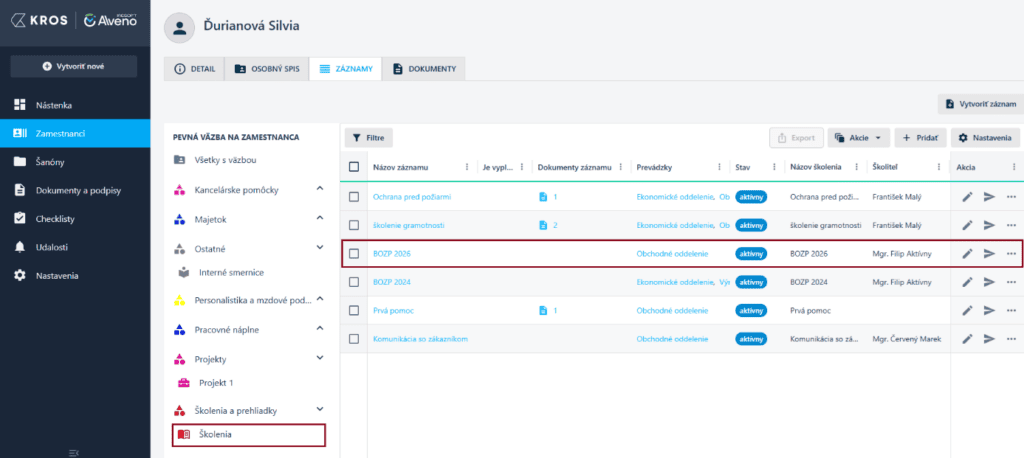The width and height of the screenshot is (1024, 458).
Task: Expand the Školenia a prehliadky section
Action: point(319,409)
